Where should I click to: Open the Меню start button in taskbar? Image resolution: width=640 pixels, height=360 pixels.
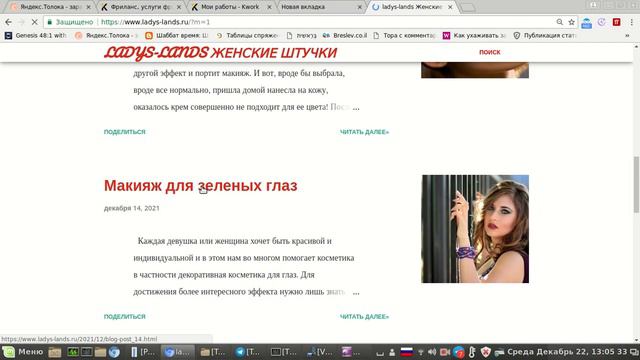[x=23, y=351]
